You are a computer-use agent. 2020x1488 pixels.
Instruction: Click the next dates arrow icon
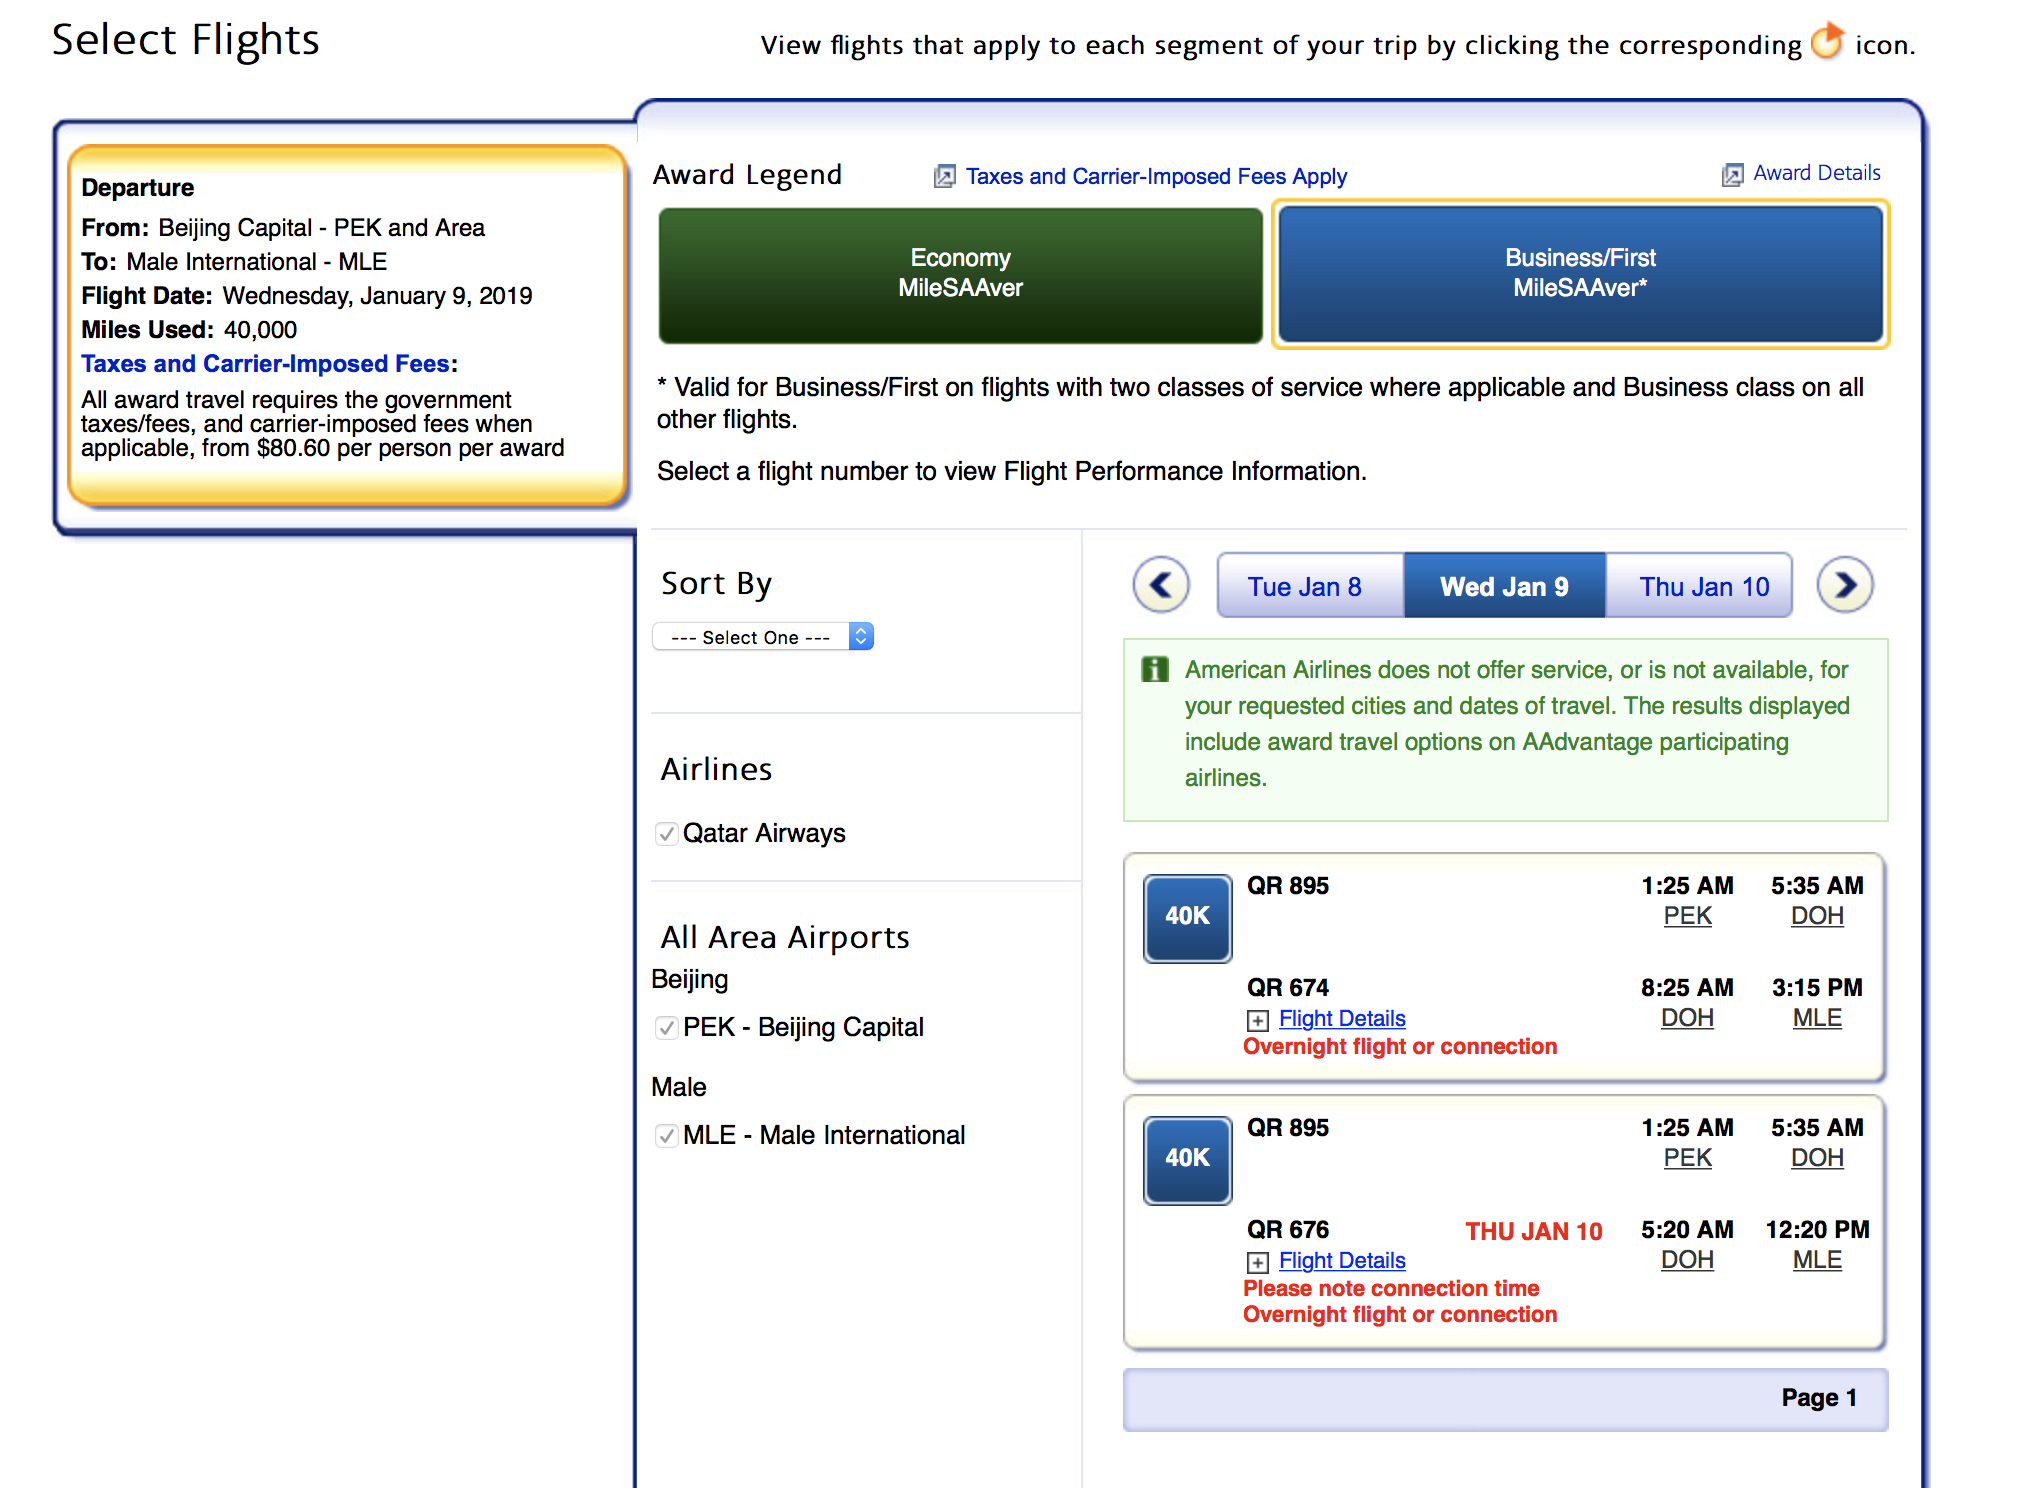pyautogui.click(x=1845, y=585)
